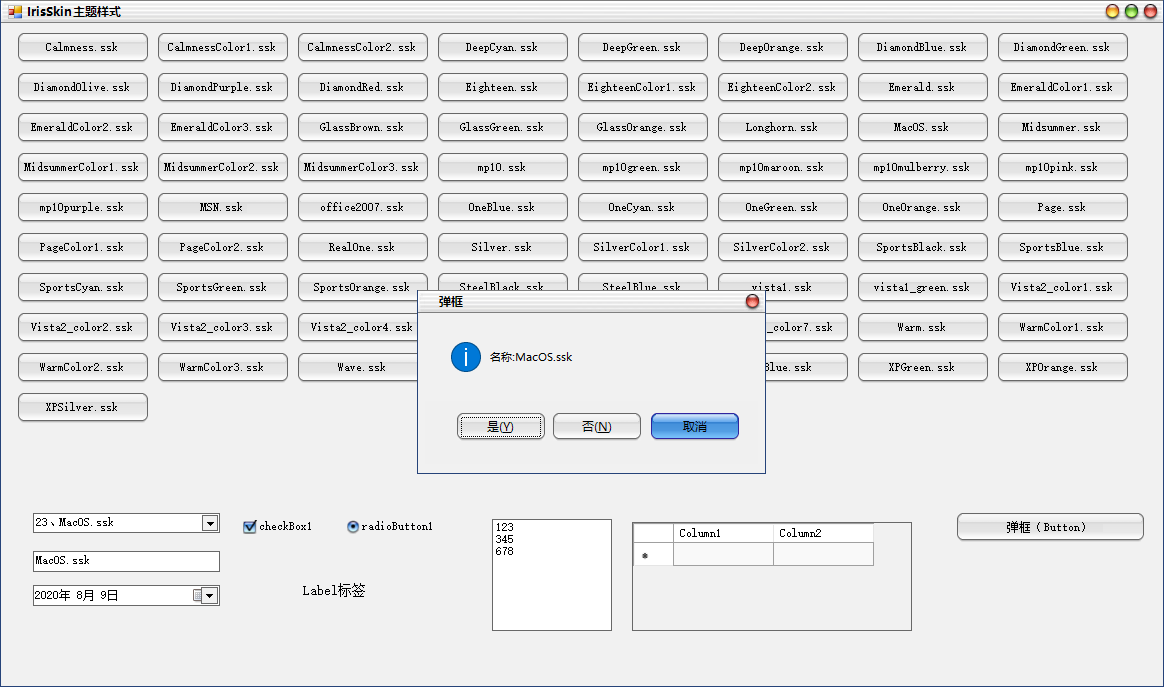Pick the XPGreen.ssk button
Image resolution: width=1164 pixels, height=687 pixels.
click(x=923, y=368)
